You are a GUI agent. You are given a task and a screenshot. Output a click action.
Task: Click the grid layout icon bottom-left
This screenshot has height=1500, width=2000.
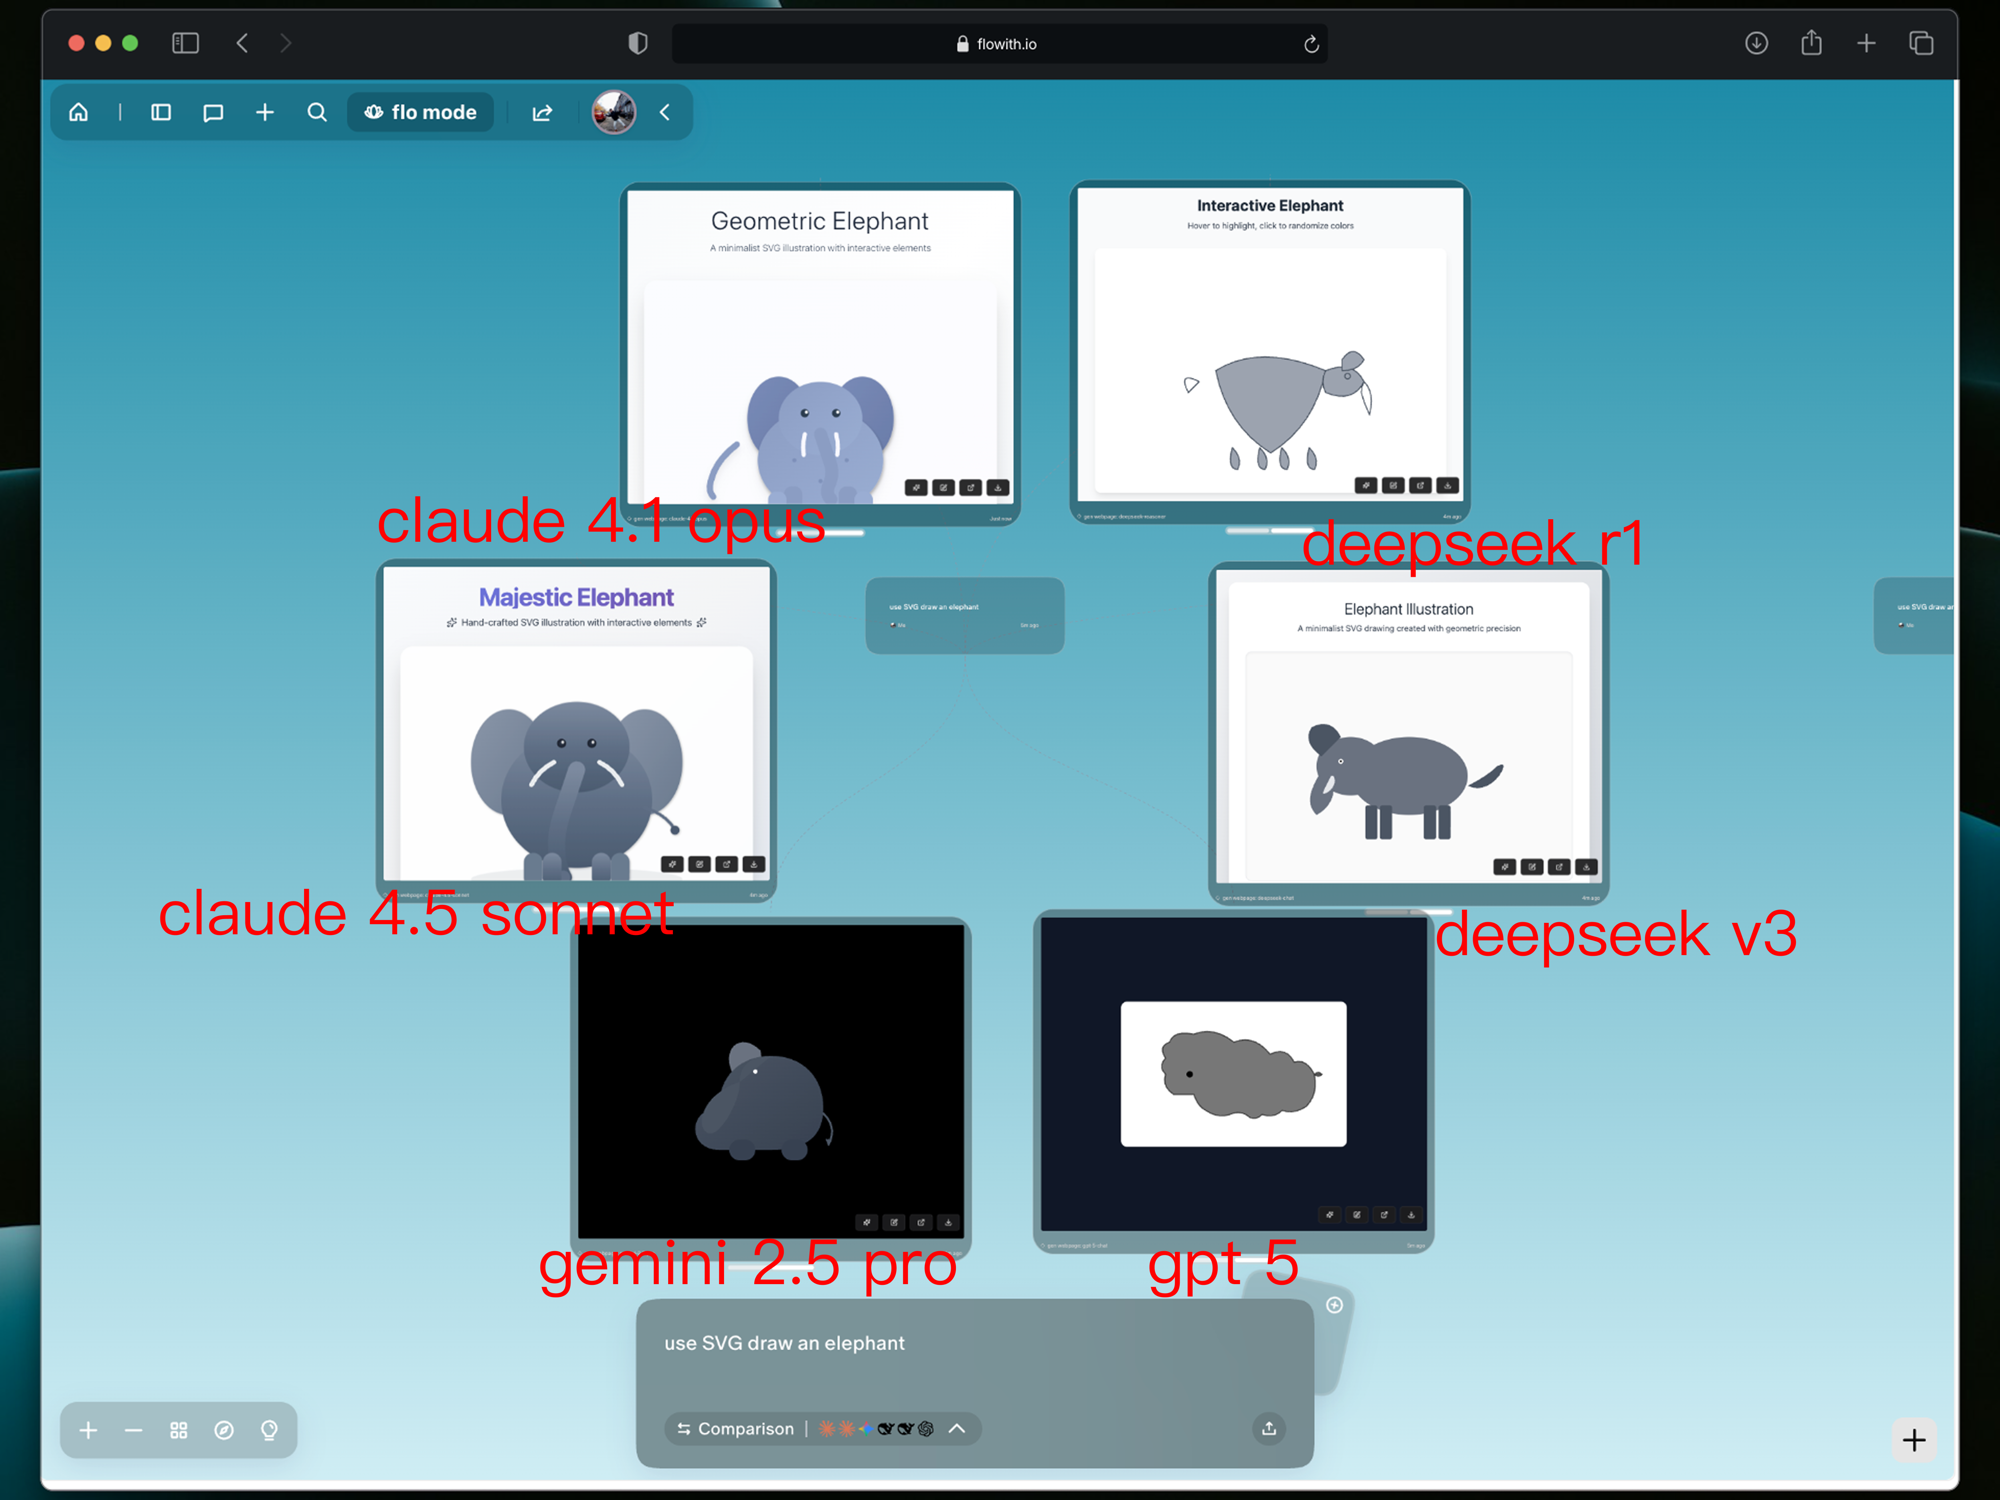(x=179, y=1430)
